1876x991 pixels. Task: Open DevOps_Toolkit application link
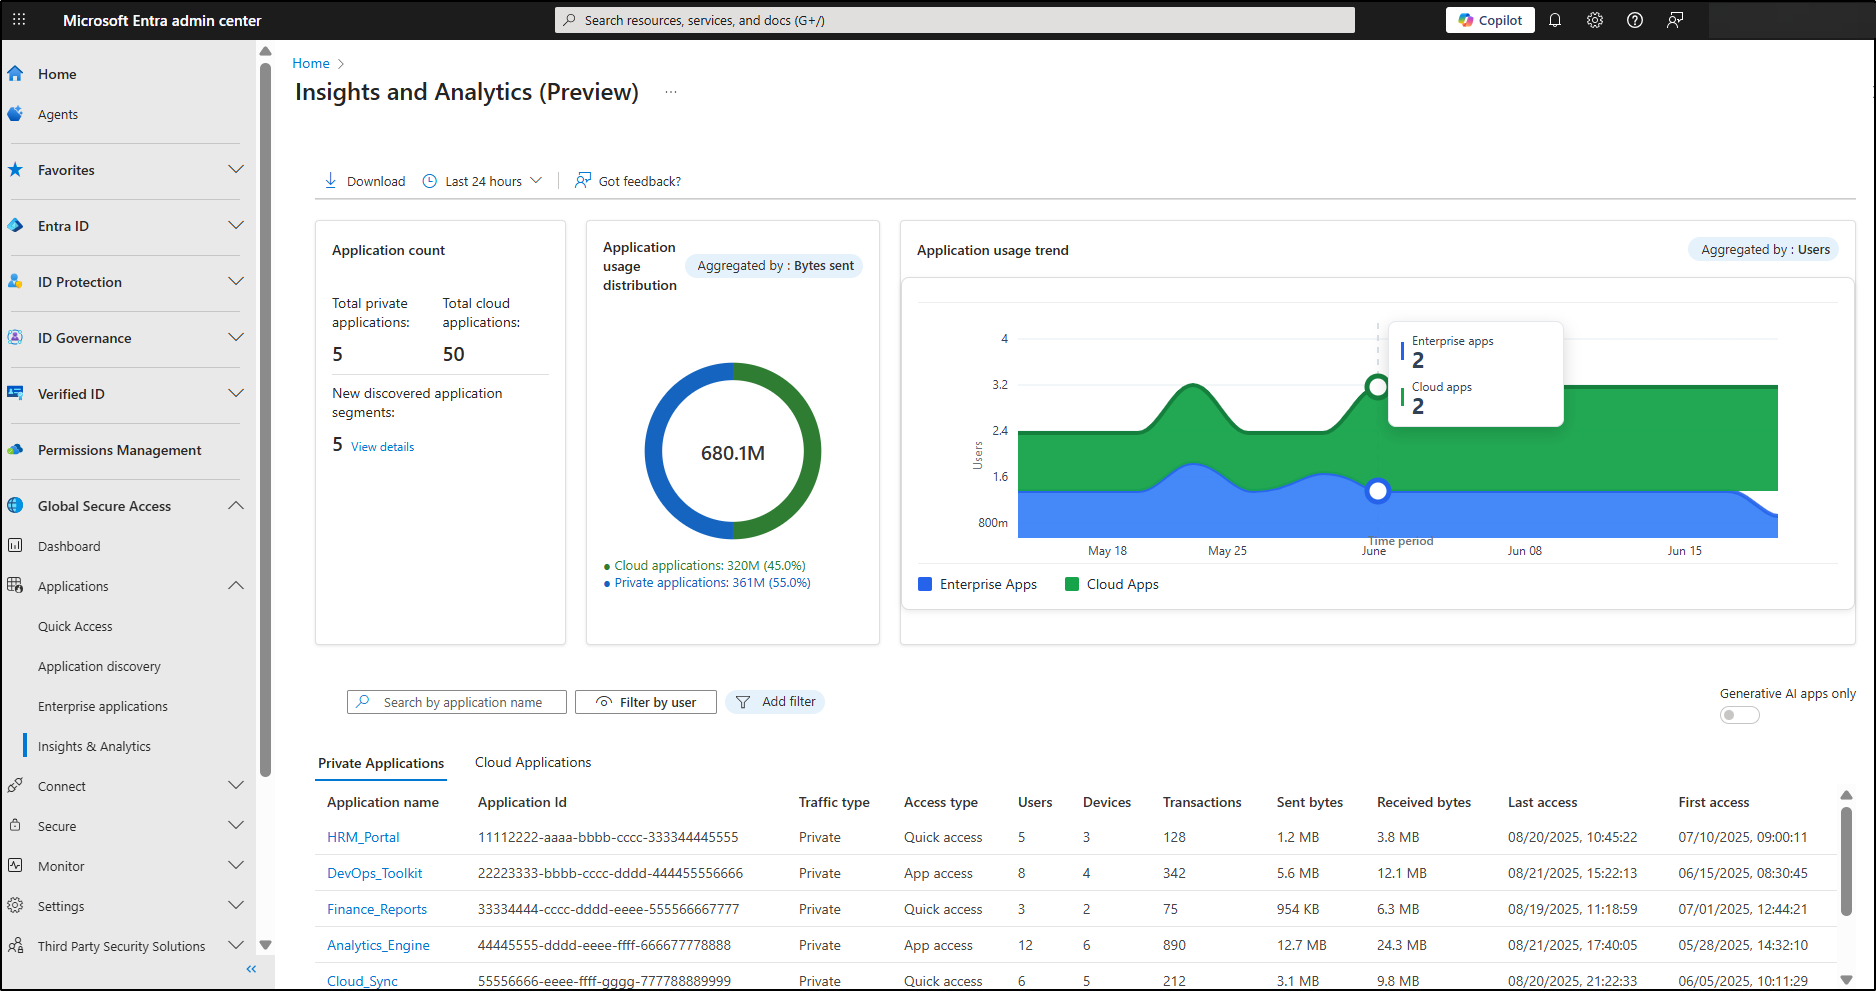click(375, 873)
